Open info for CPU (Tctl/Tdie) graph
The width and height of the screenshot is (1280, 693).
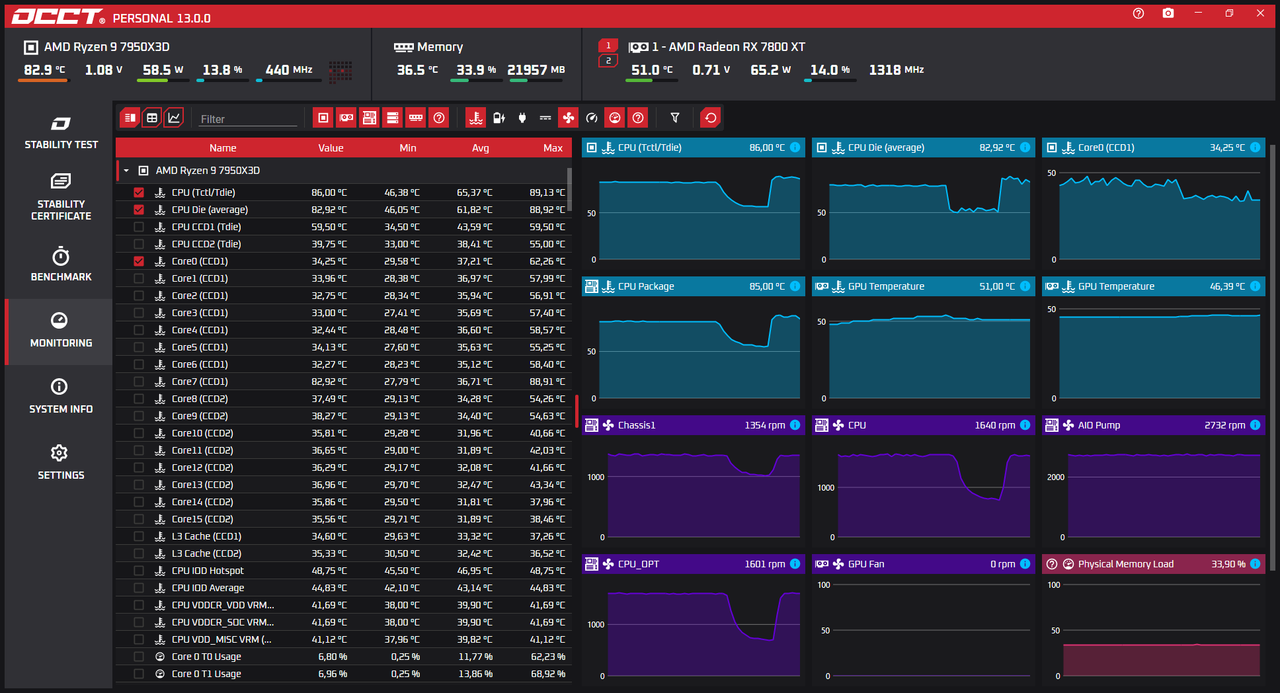click(x=795, y=147)
